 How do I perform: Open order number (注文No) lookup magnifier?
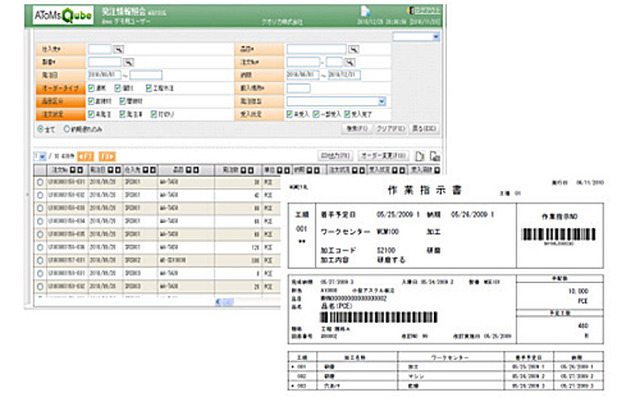[x=349, y=62]
